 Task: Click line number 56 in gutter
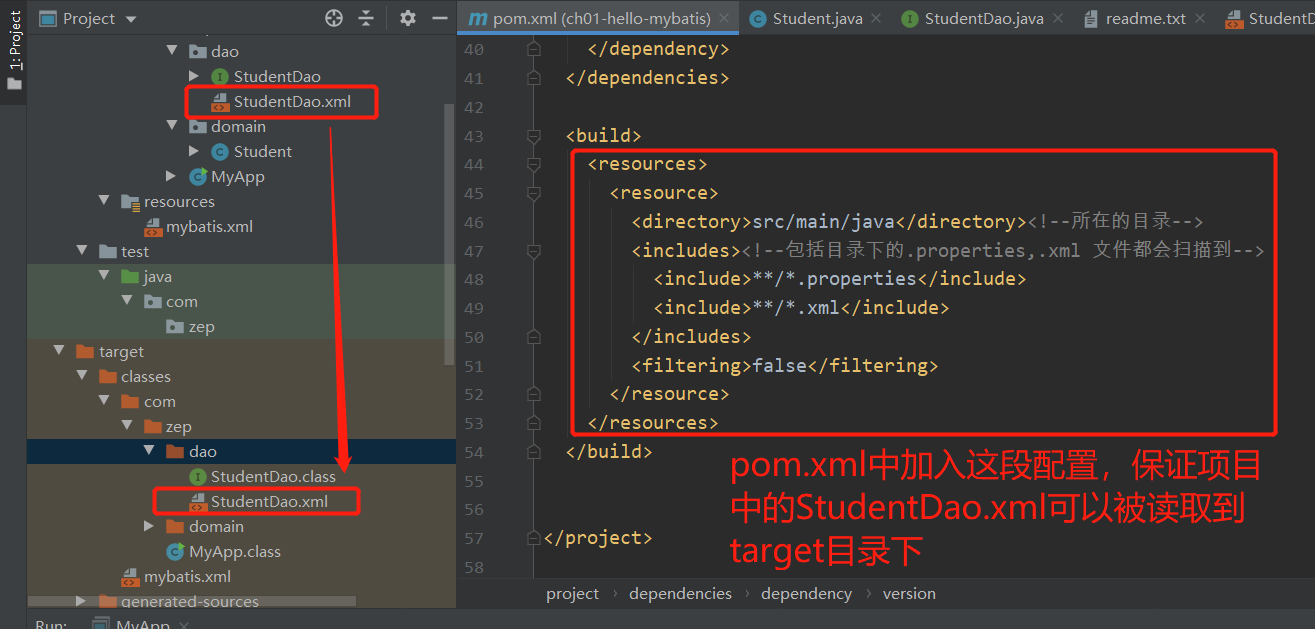click(x=473, y=509)
